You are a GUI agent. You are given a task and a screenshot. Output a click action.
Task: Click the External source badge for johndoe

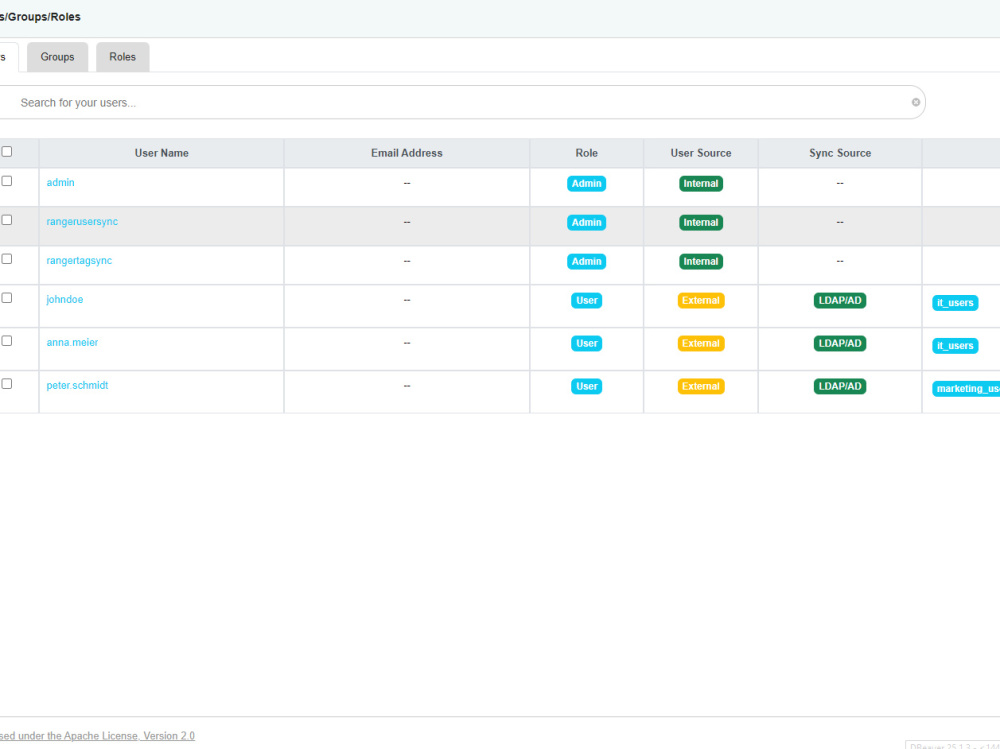pos(701,300)
